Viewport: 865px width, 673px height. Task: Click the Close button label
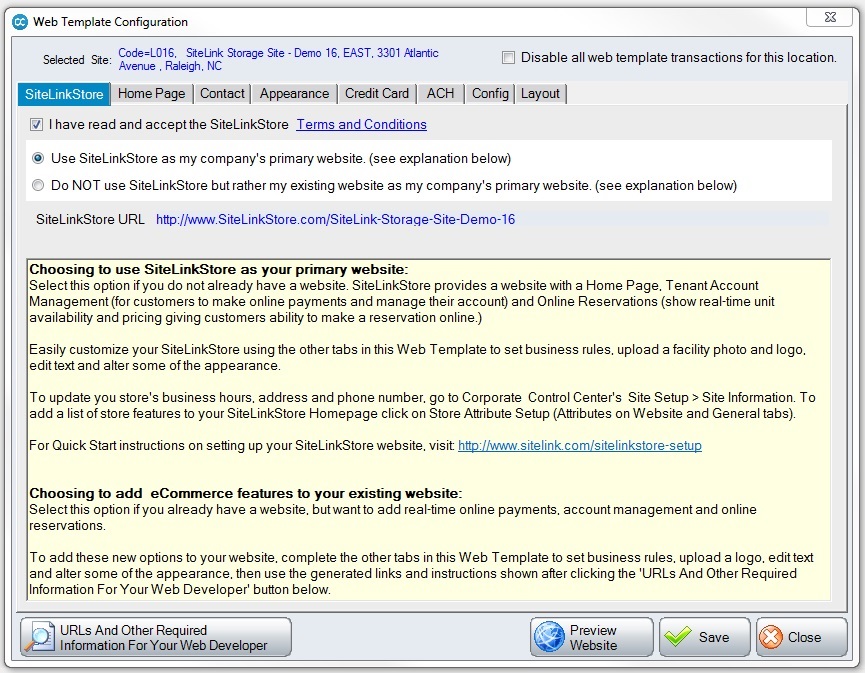tap(804, 637)
